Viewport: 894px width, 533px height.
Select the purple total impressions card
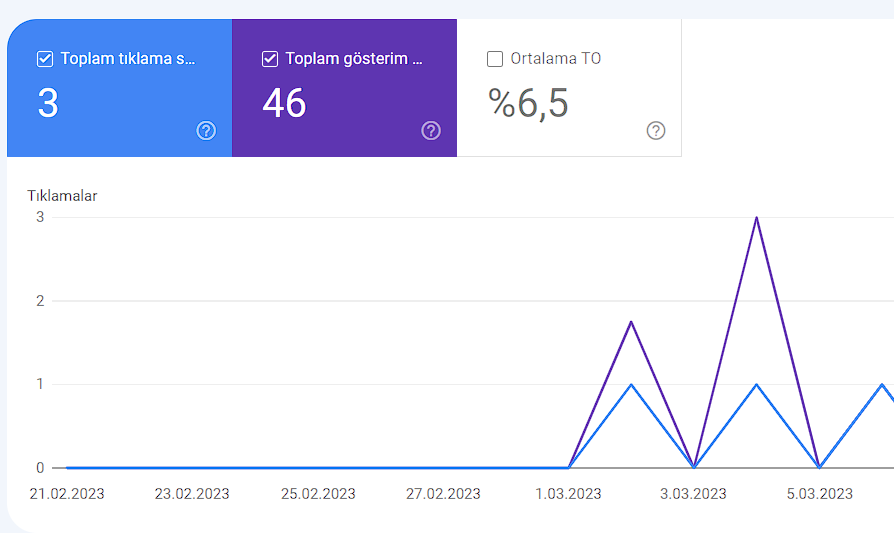(x=344, y=88)
